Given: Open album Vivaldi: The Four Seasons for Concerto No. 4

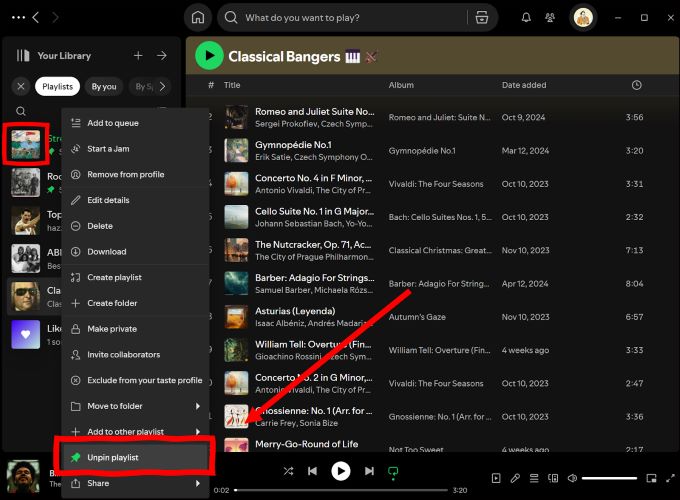Looking at the screenshot, I should 436,184.
